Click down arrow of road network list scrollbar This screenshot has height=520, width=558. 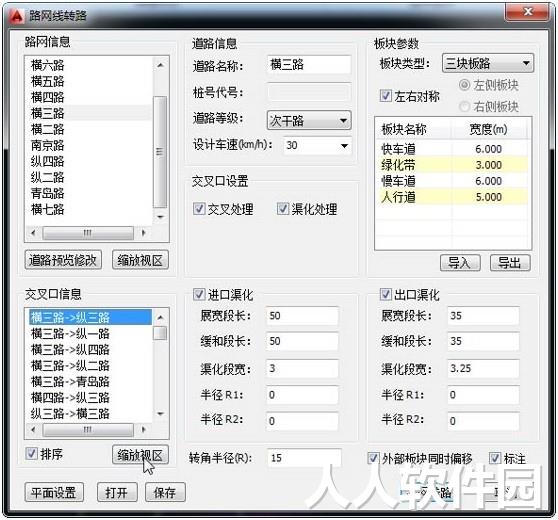160,217
